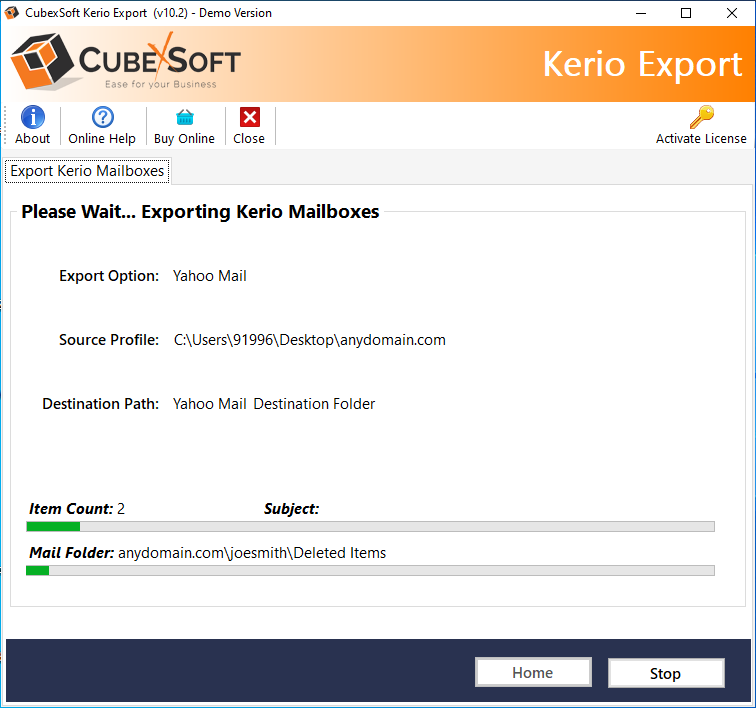Click the Kerio Export banner title
Screen dimensions: 756x708
coord(642,64)
